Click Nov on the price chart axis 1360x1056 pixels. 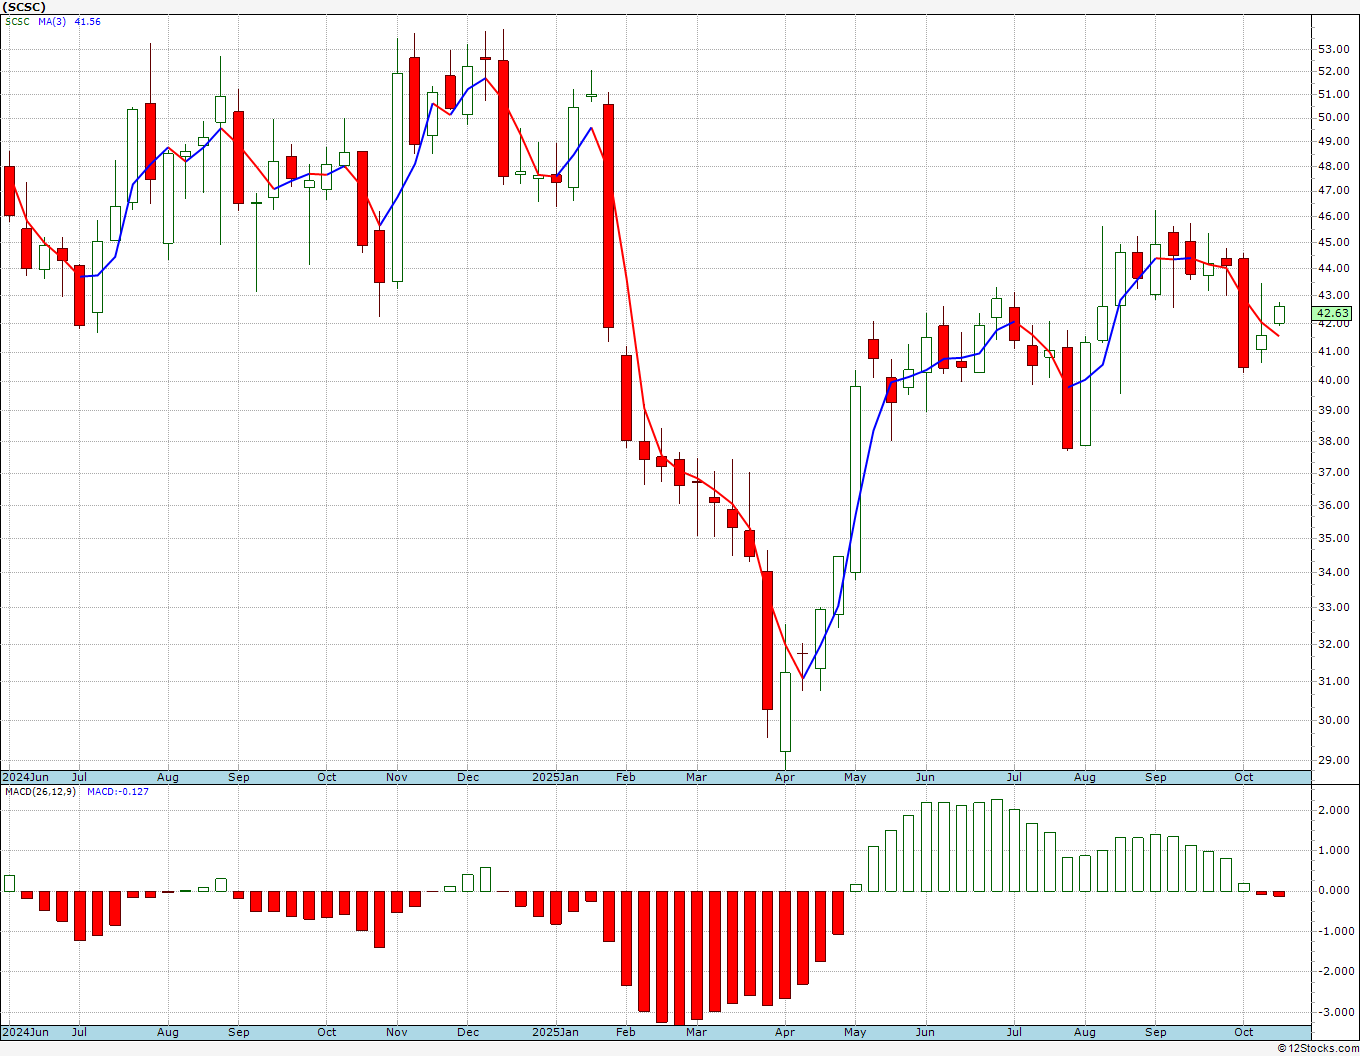pos(397,777)
